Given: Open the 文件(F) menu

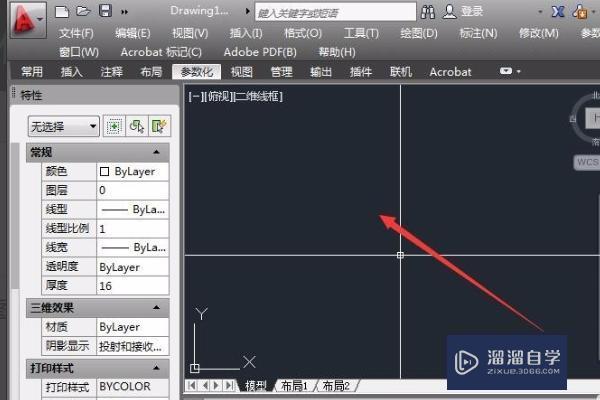Looking at the screenshot, I should click(x=76, y=33).
